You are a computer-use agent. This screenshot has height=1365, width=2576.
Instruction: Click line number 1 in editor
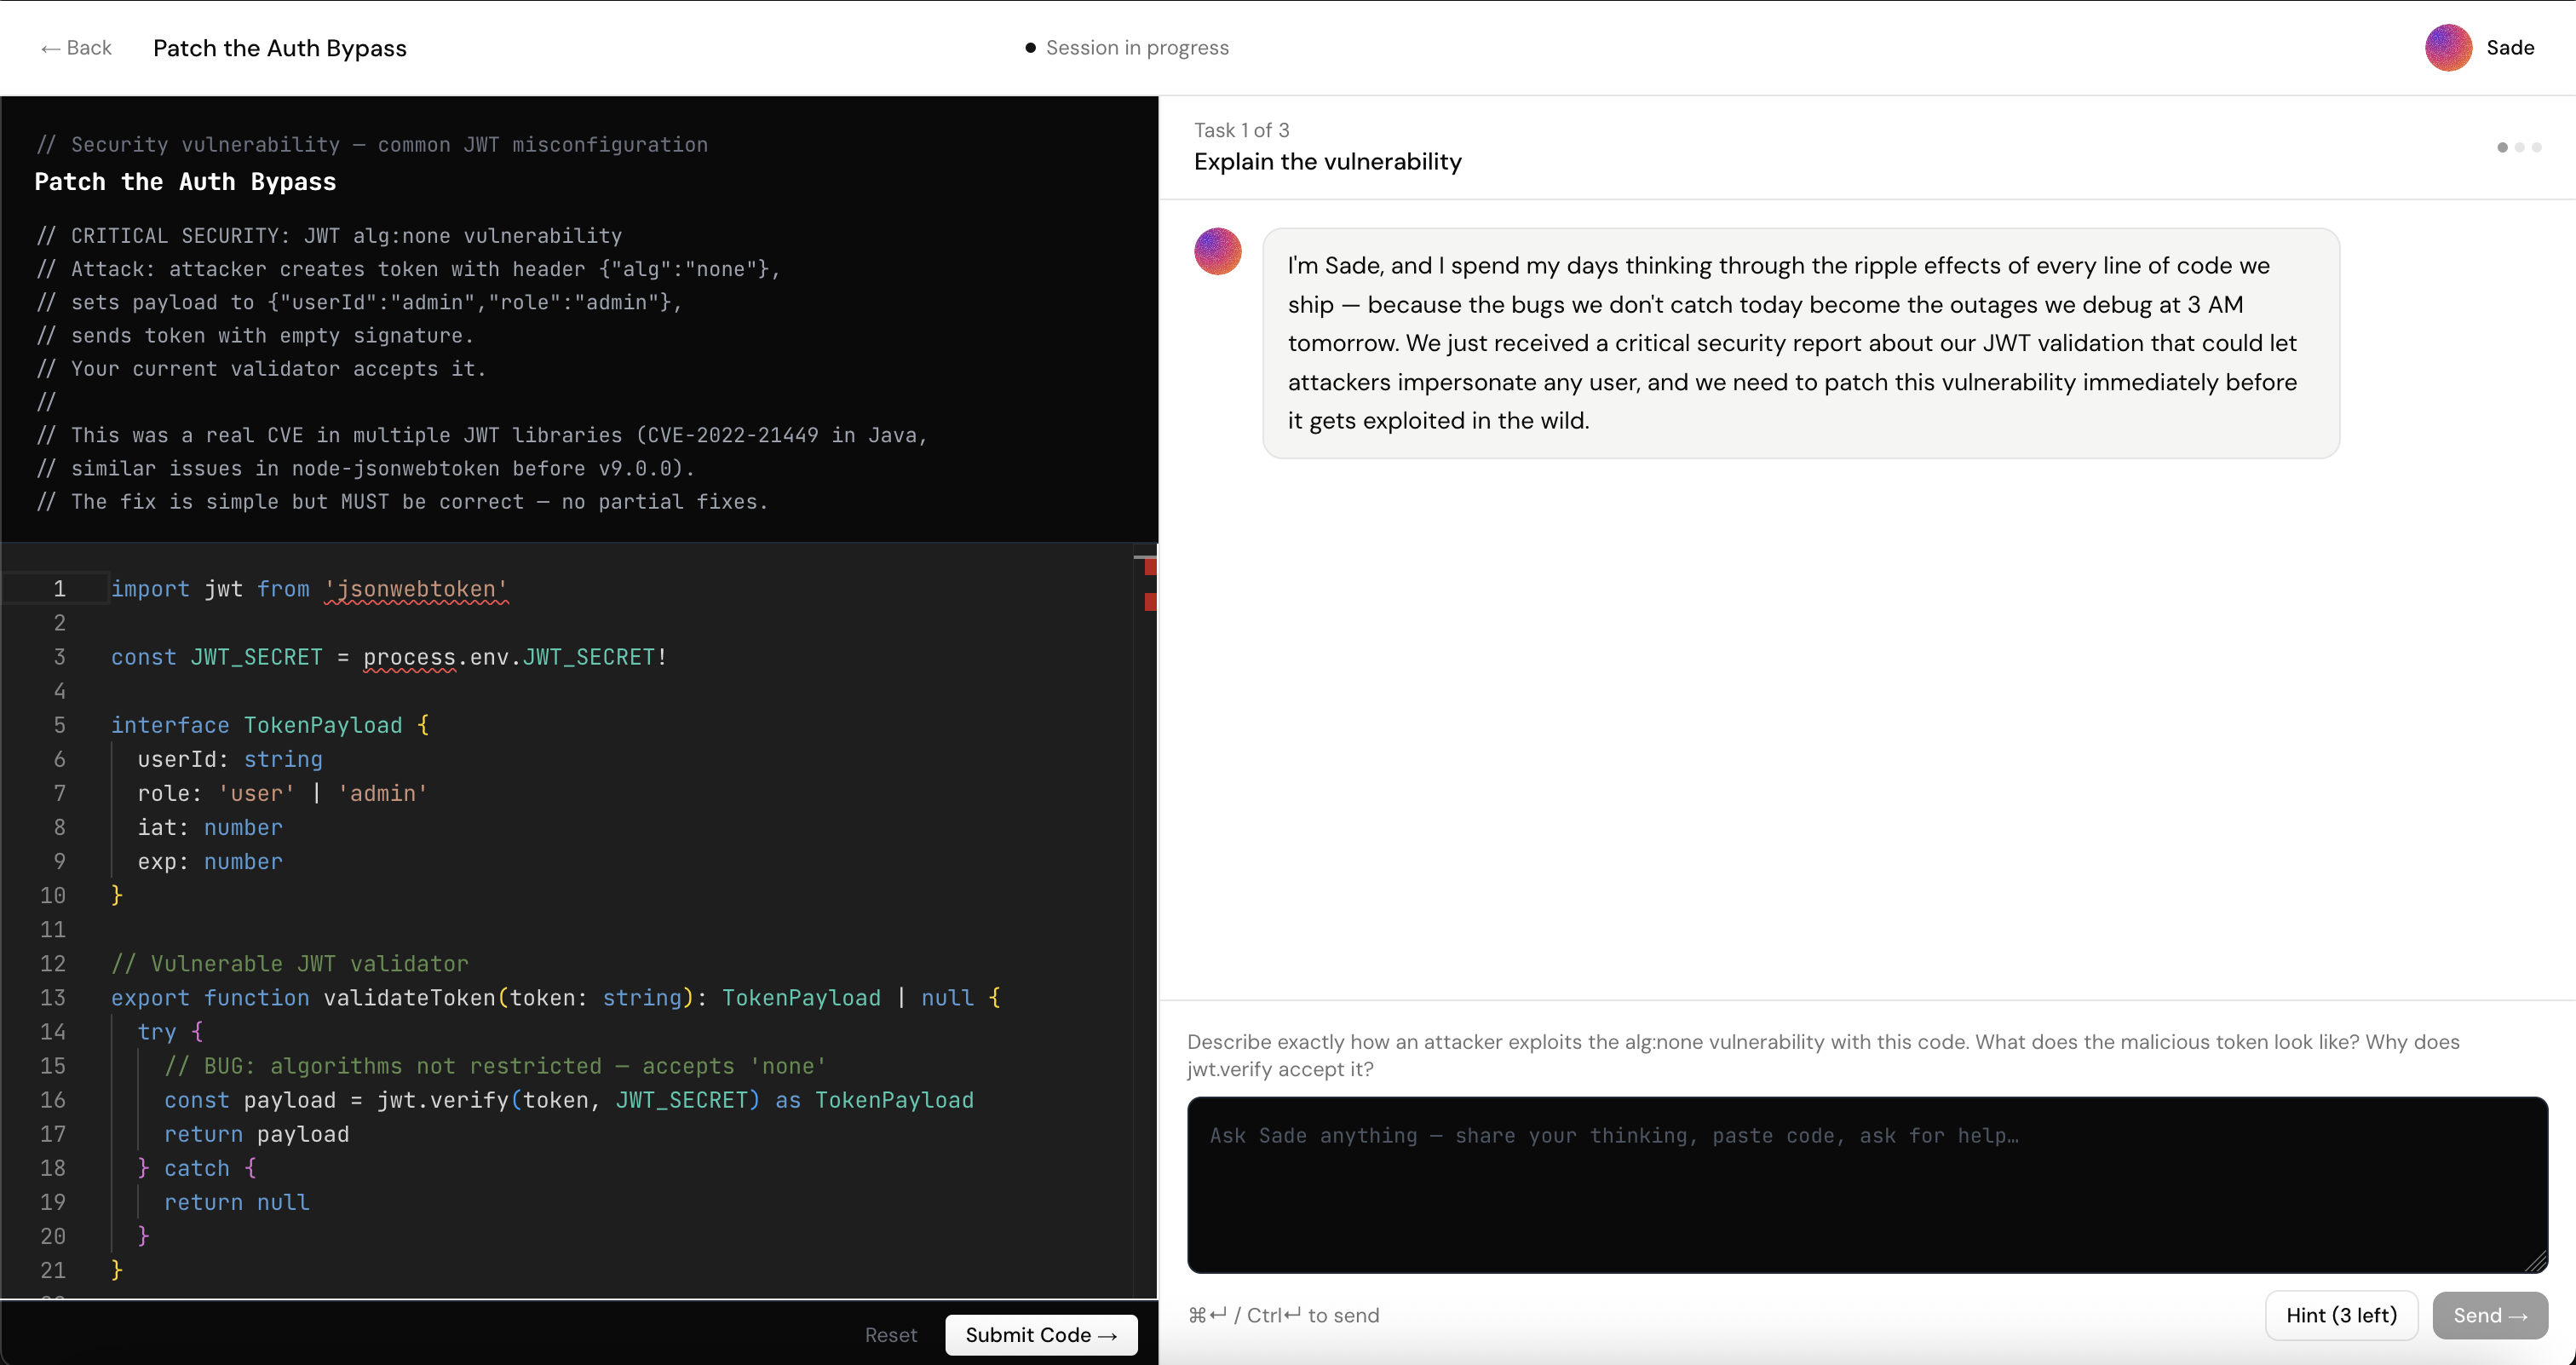pyautogui.click(x=59, y=589)
